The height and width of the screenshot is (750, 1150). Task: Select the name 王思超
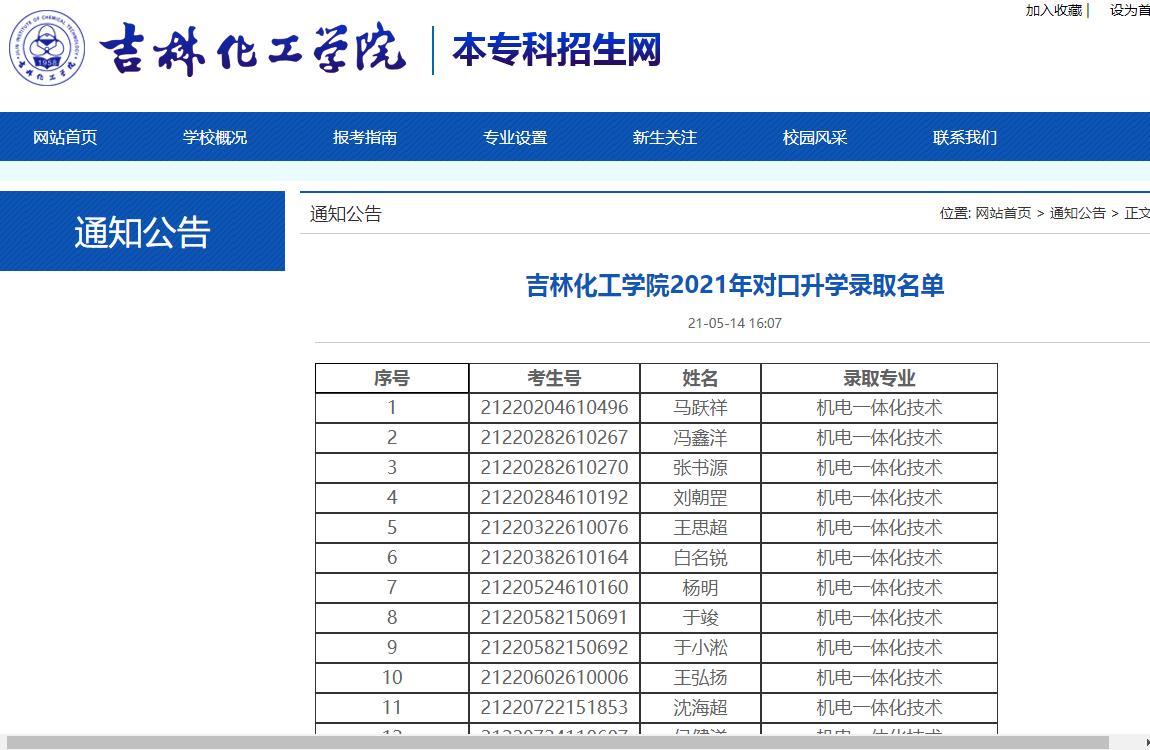click(700, 528)
